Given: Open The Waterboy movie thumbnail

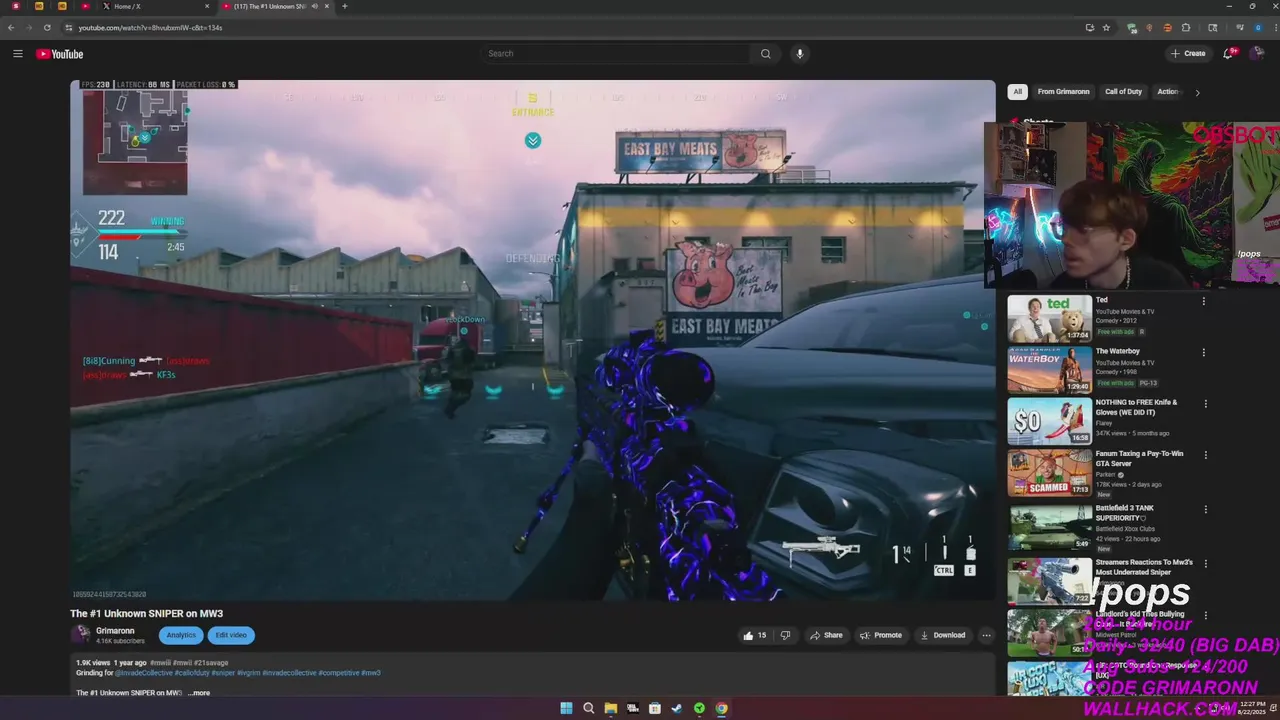Looking at the screenshot, I should (1049, 369).
